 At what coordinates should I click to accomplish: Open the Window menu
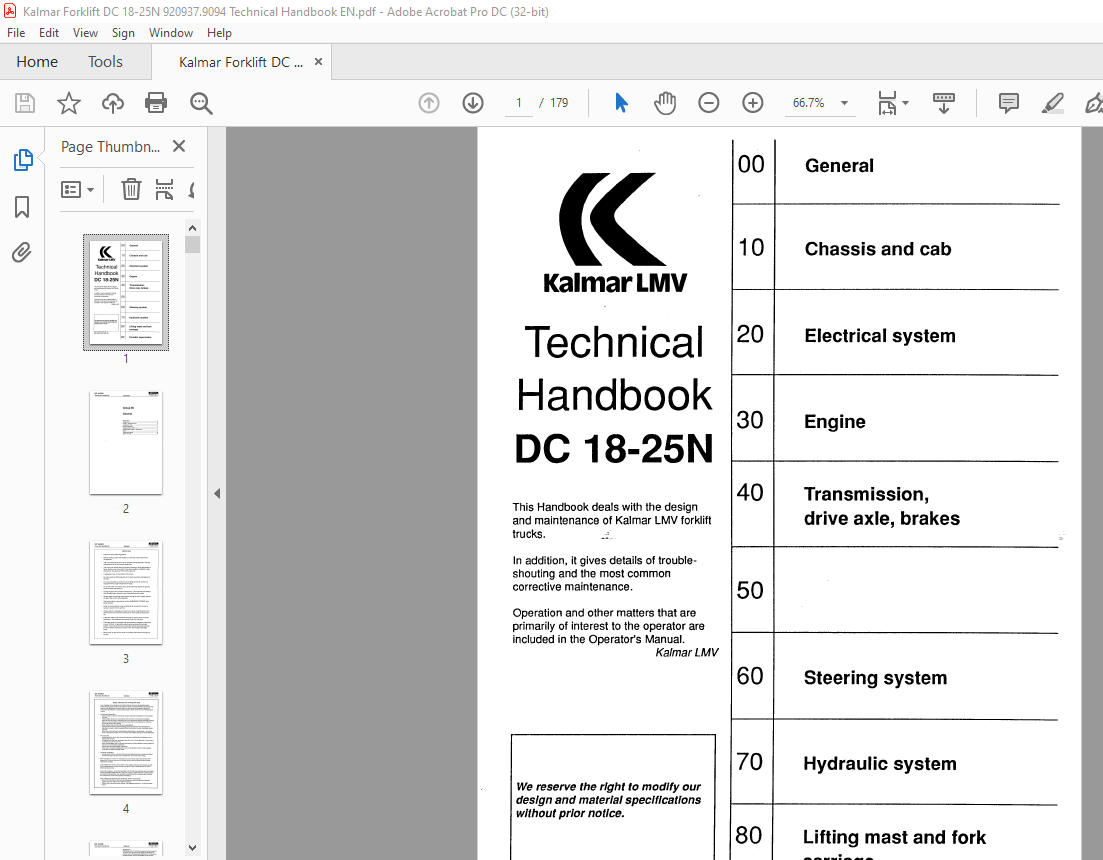[171, 33]
